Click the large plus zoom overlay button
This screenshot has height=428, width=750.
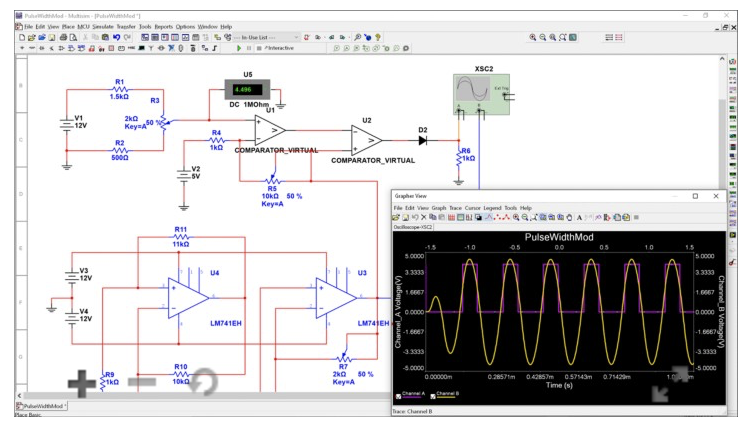point(82,383)
